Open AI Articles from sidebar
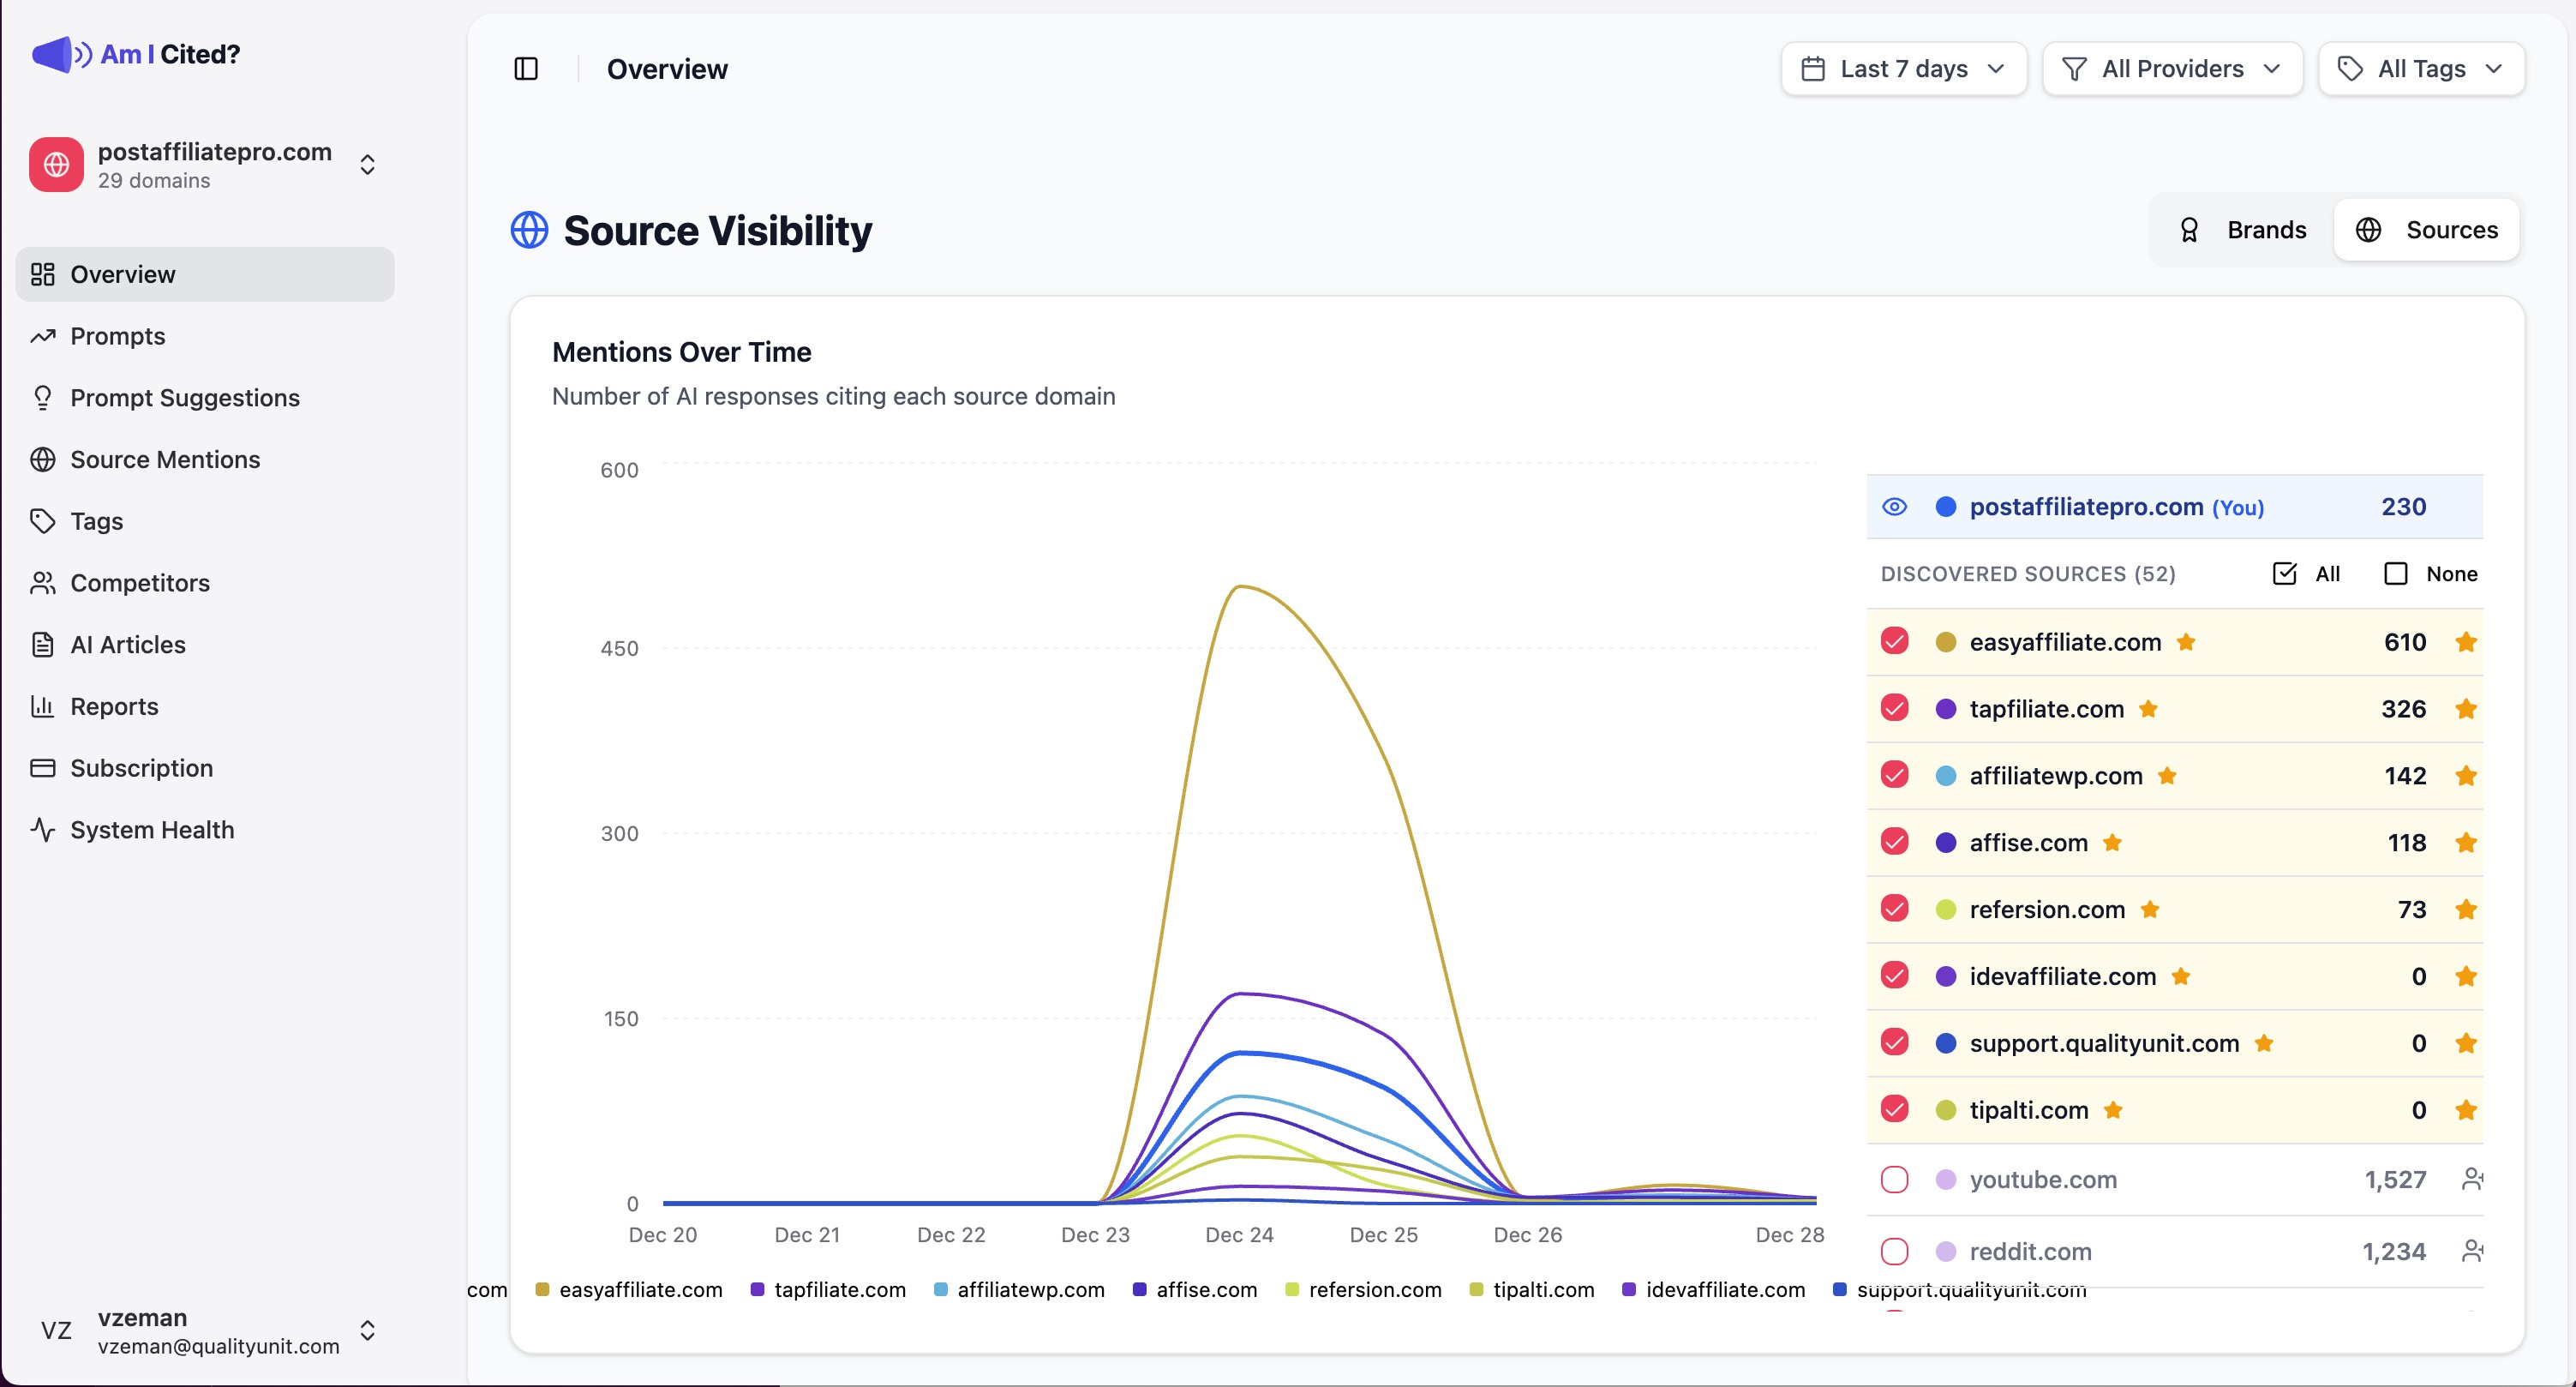This screenshot has height=1387, width=2576. click(127, 645)
